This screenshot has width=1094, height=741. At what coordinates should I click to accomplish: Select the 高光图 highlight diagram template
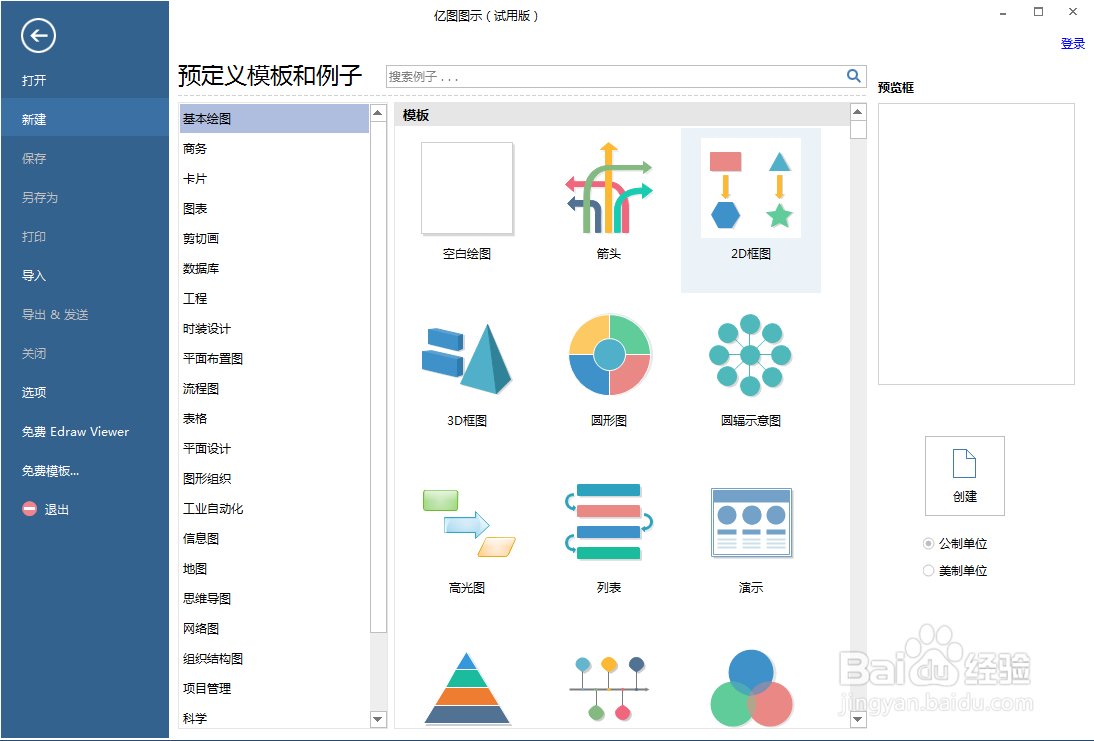pos(469,523)
